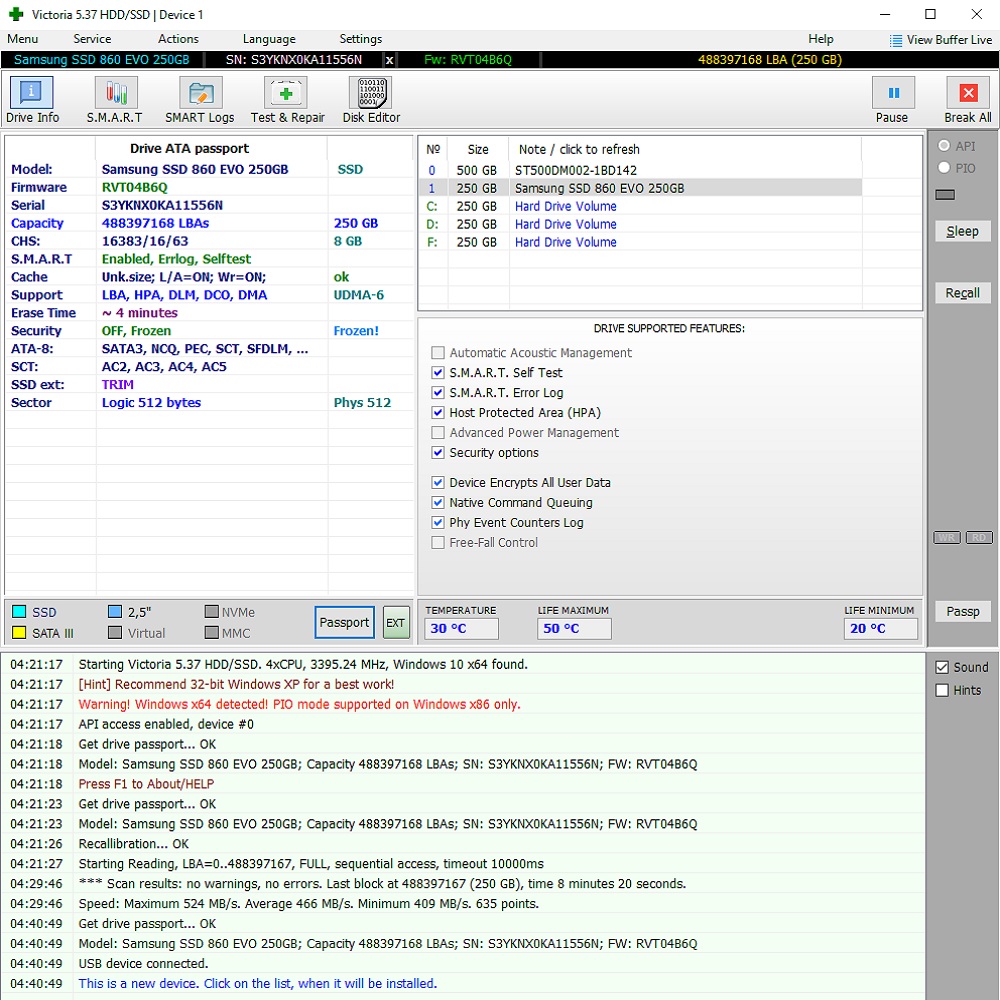1000x1000 pixels.
Task: Click the x next to the serial number
Action: pos(389,60)
